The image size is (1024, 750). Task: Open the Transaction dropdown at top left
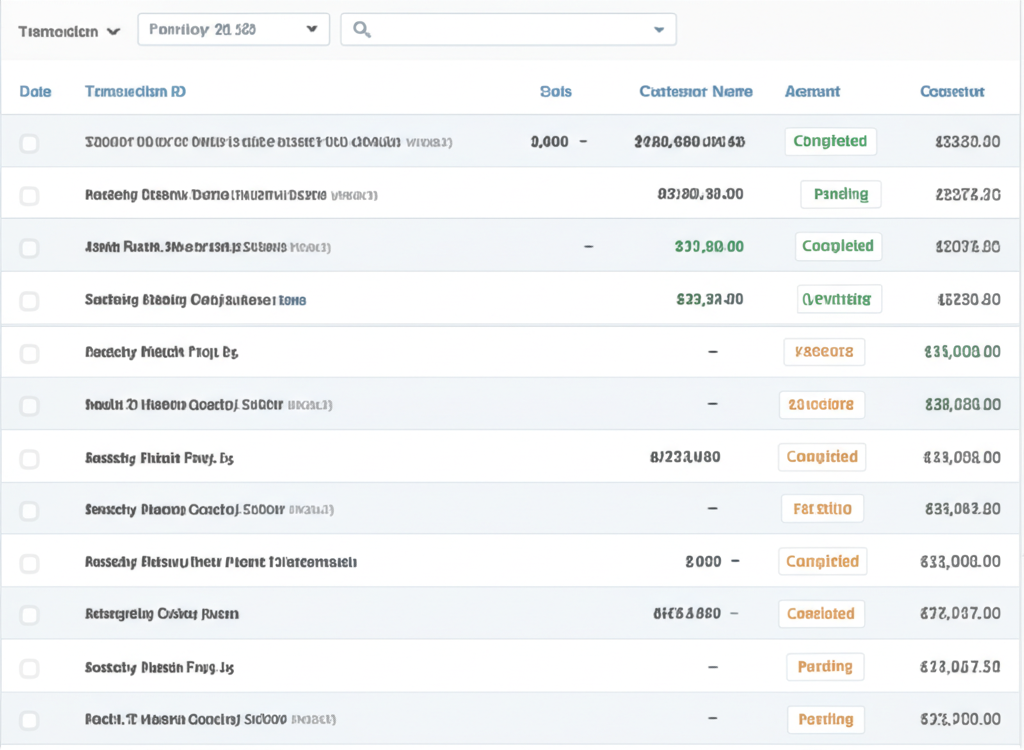coord(69,31)
